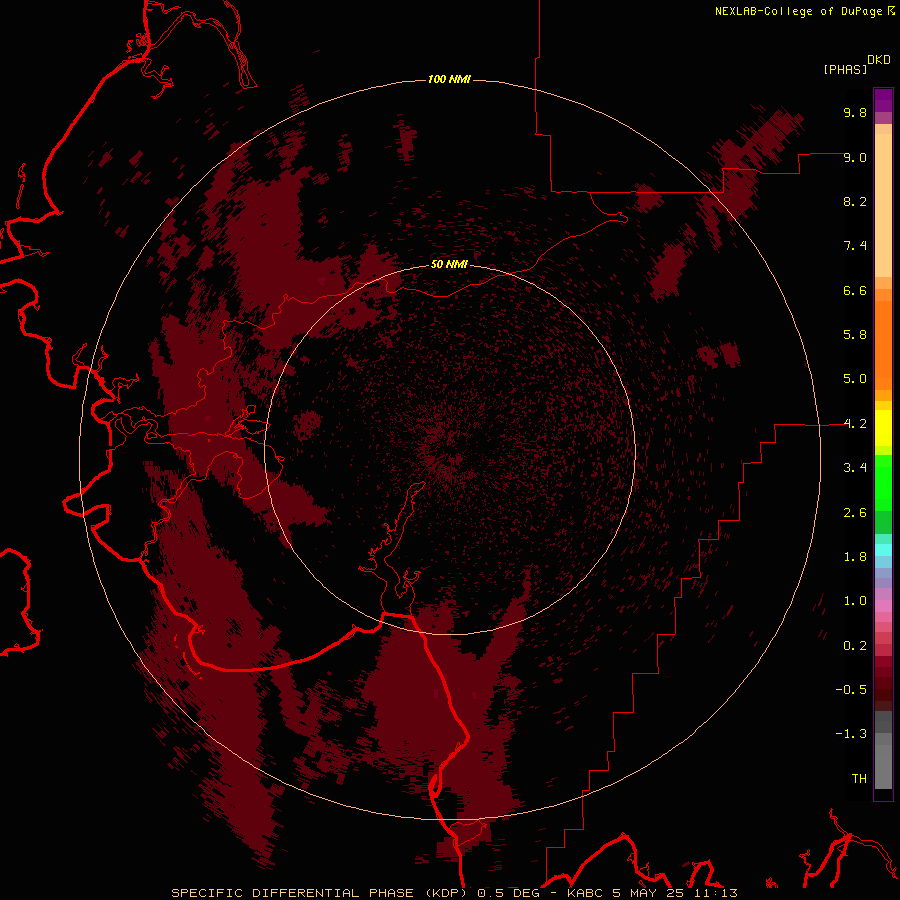
Task: Click the 0.2 value on the color scale
Action: pyautogui.click(x=855, y=646)
